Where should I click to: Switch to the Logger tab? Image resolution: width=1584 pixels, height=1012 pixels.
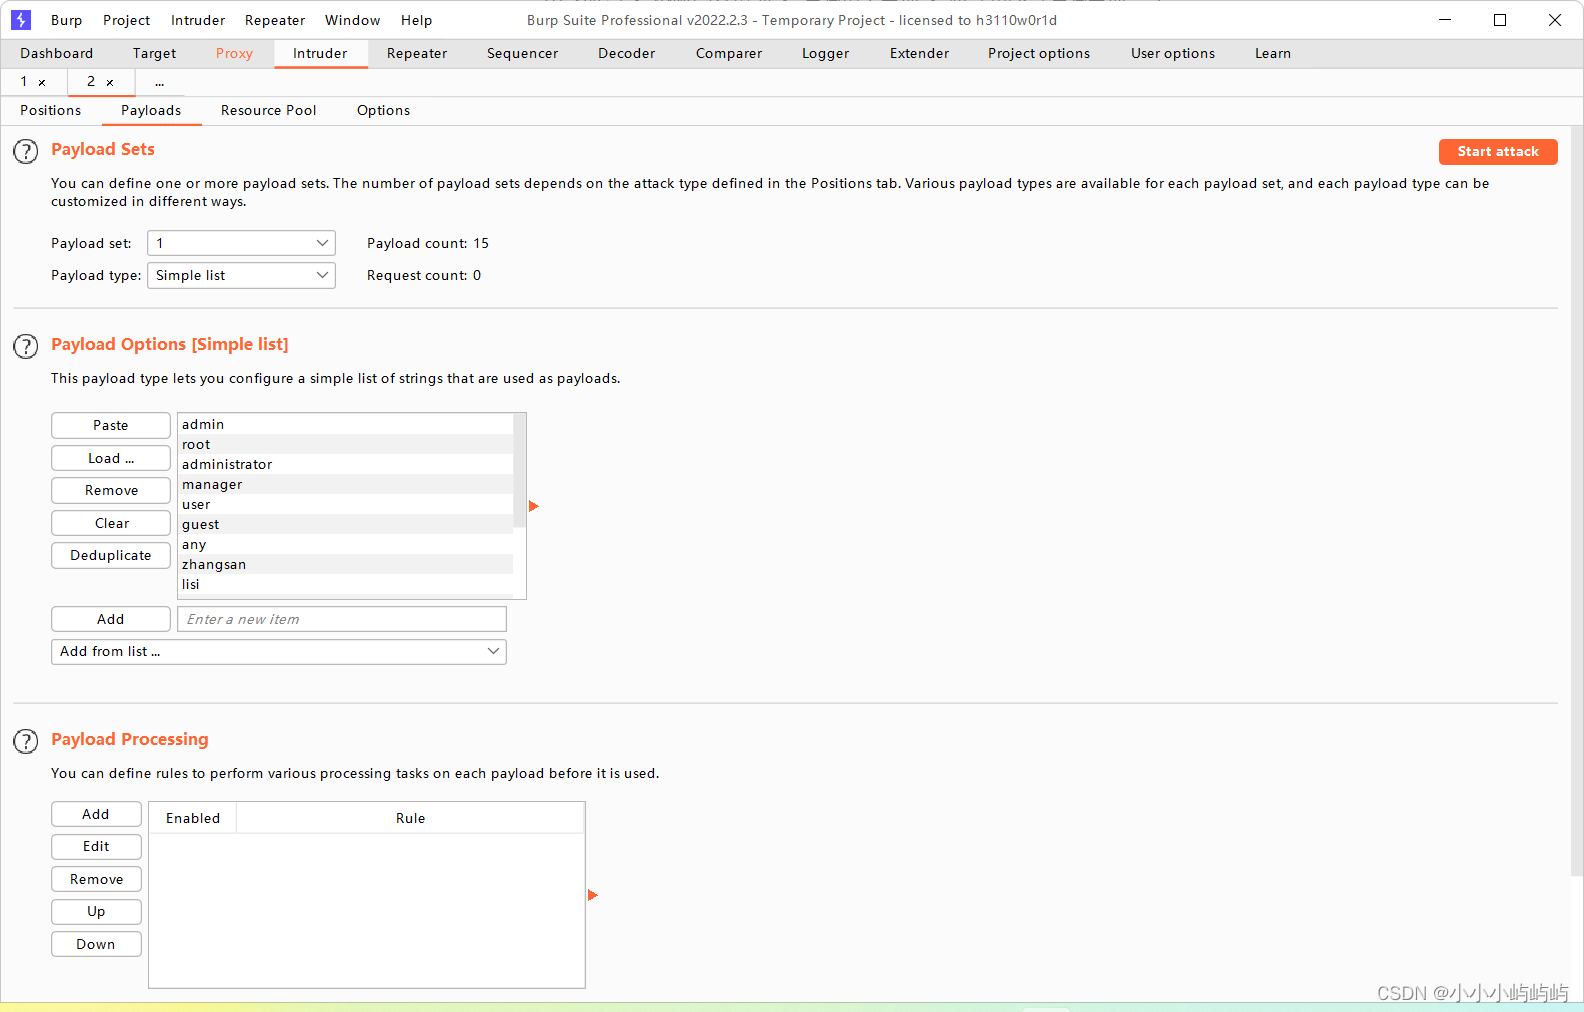[825, 53]
